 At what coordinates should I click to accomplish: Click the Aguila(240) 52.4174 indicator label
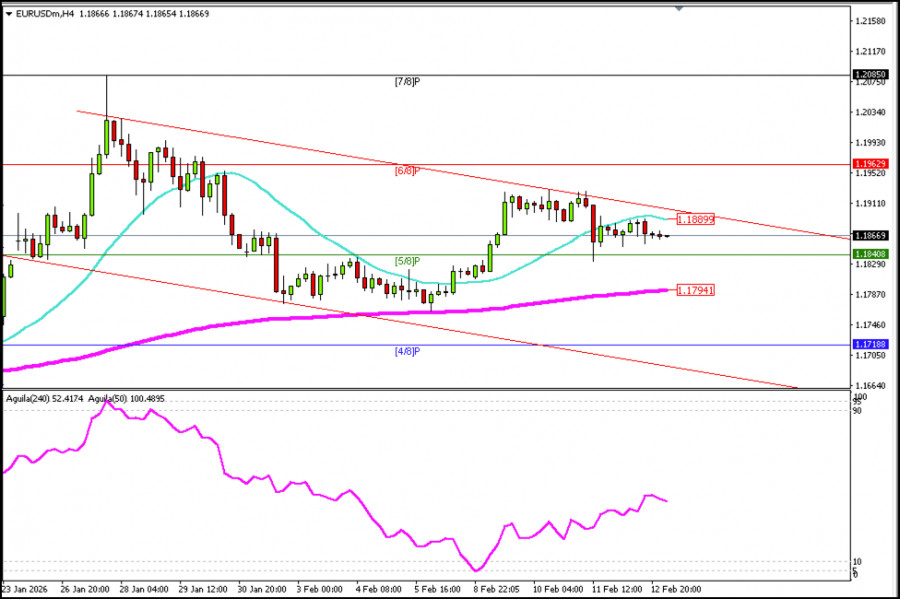[x=45, y=398]
